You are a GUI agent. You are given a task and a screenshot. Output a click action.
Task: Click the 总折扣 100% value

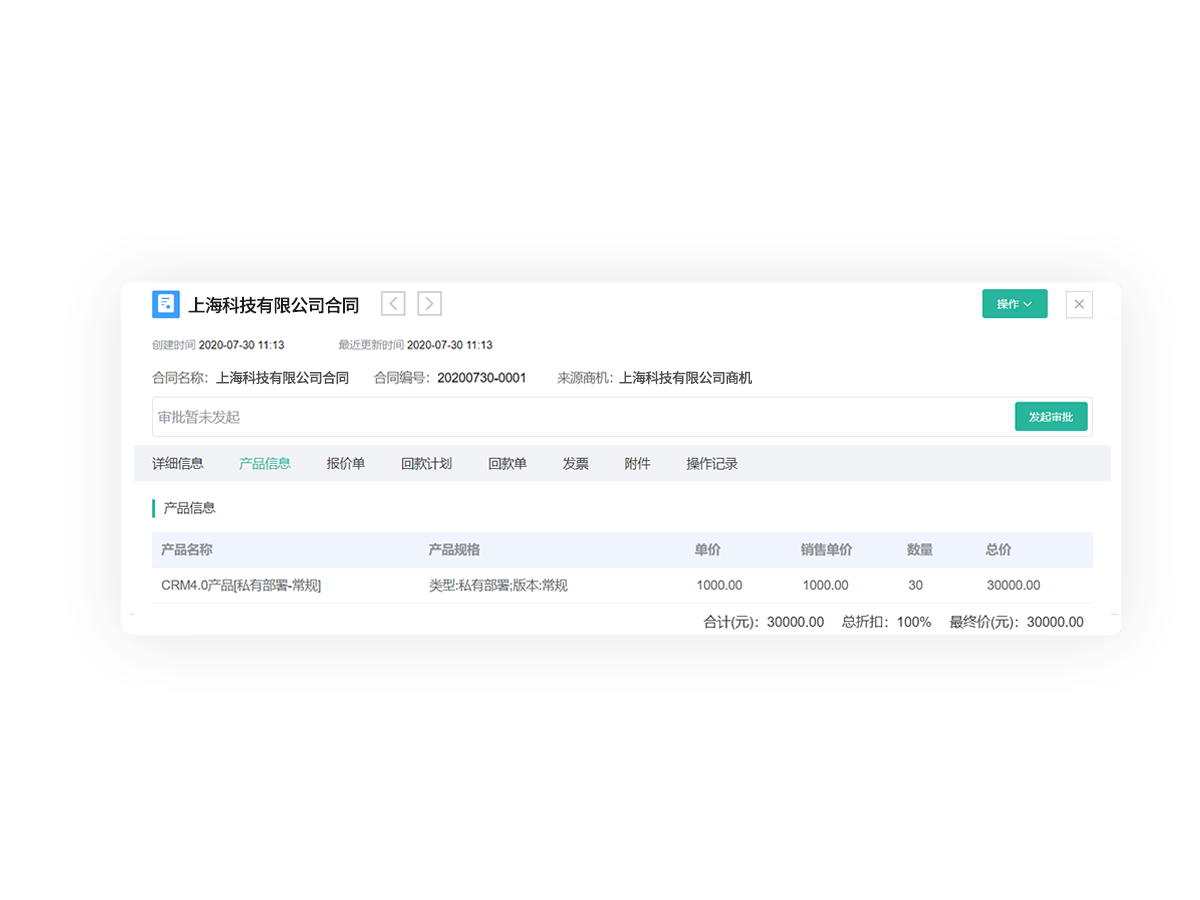click(x=914, y=622)
